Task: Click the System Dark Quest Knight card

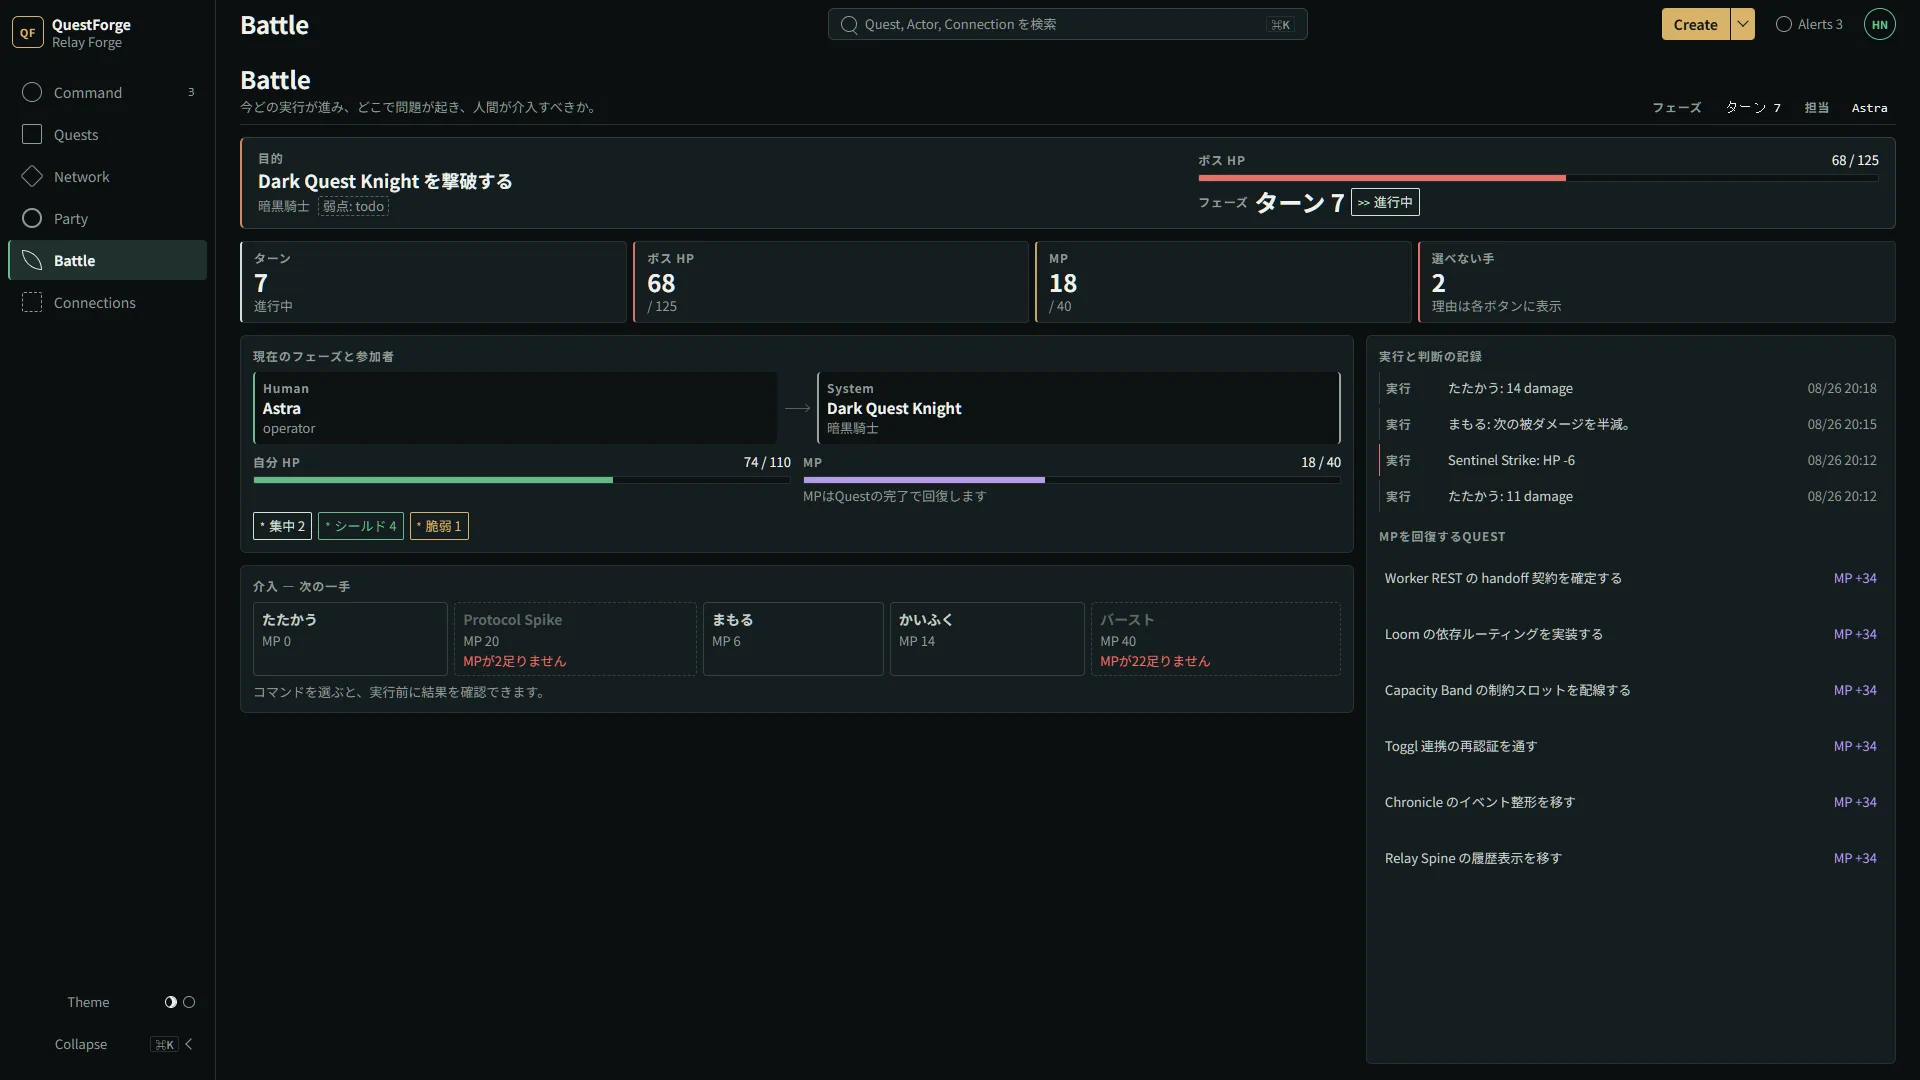Action: (x=1079, y=408)
